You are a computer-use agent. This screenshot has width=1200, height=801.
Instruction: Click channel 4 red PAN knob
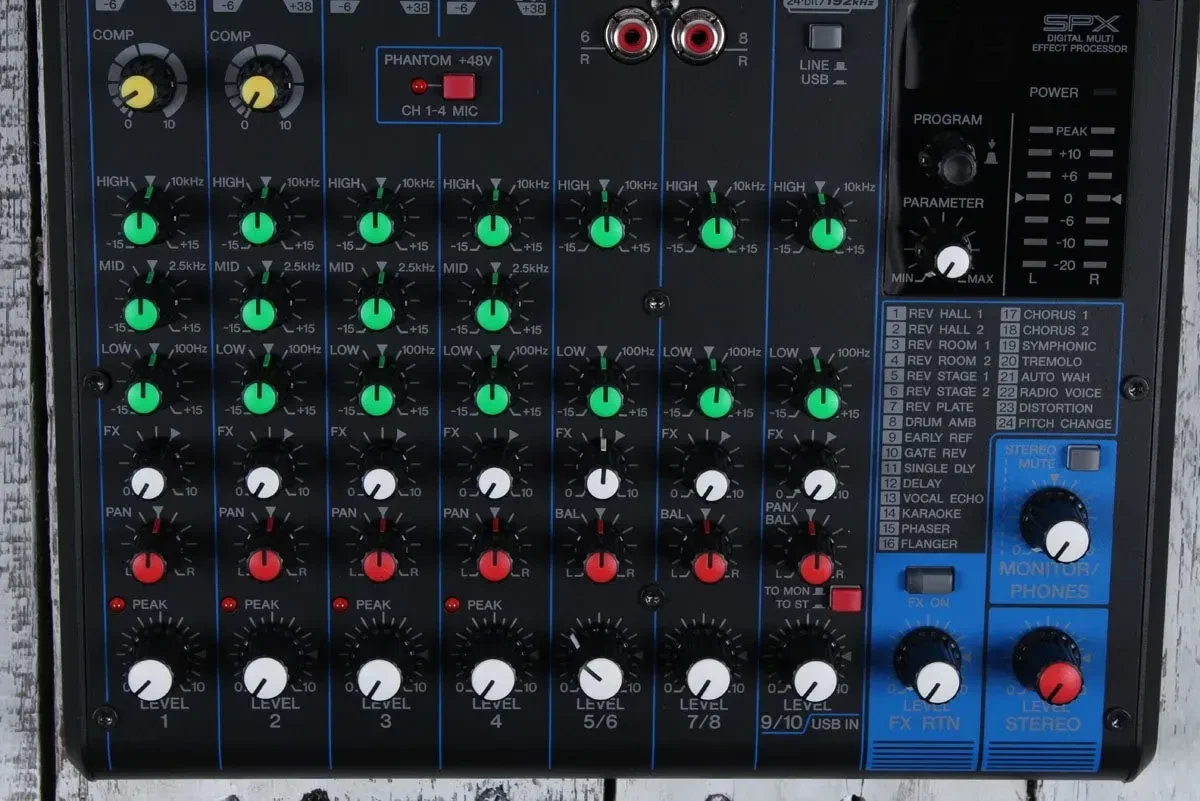[494, 565]
